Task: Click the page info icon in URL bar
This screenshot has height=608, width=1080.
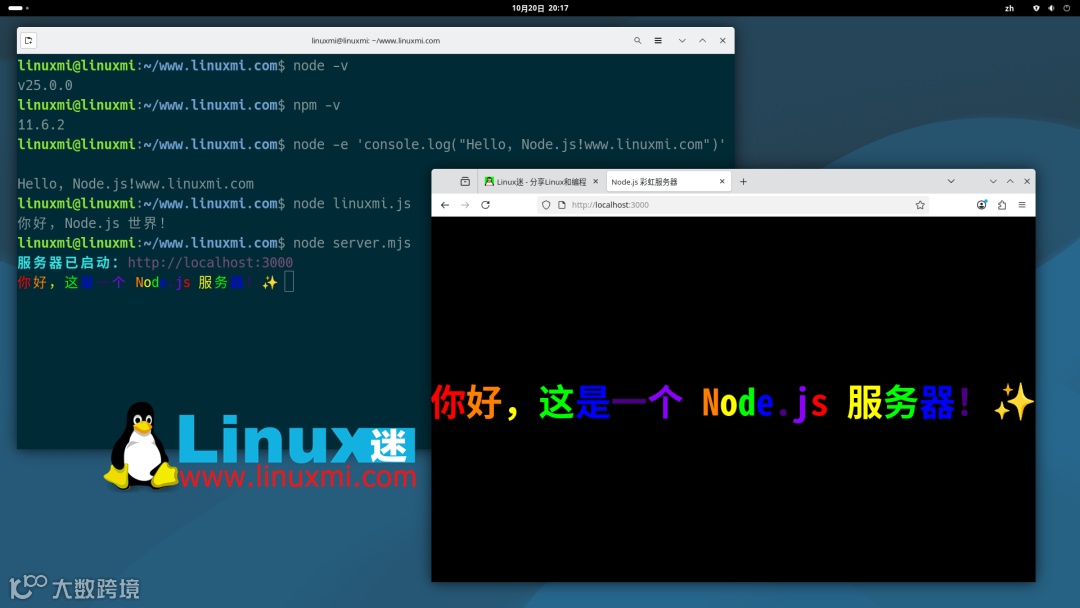Action: coord(562,205)
